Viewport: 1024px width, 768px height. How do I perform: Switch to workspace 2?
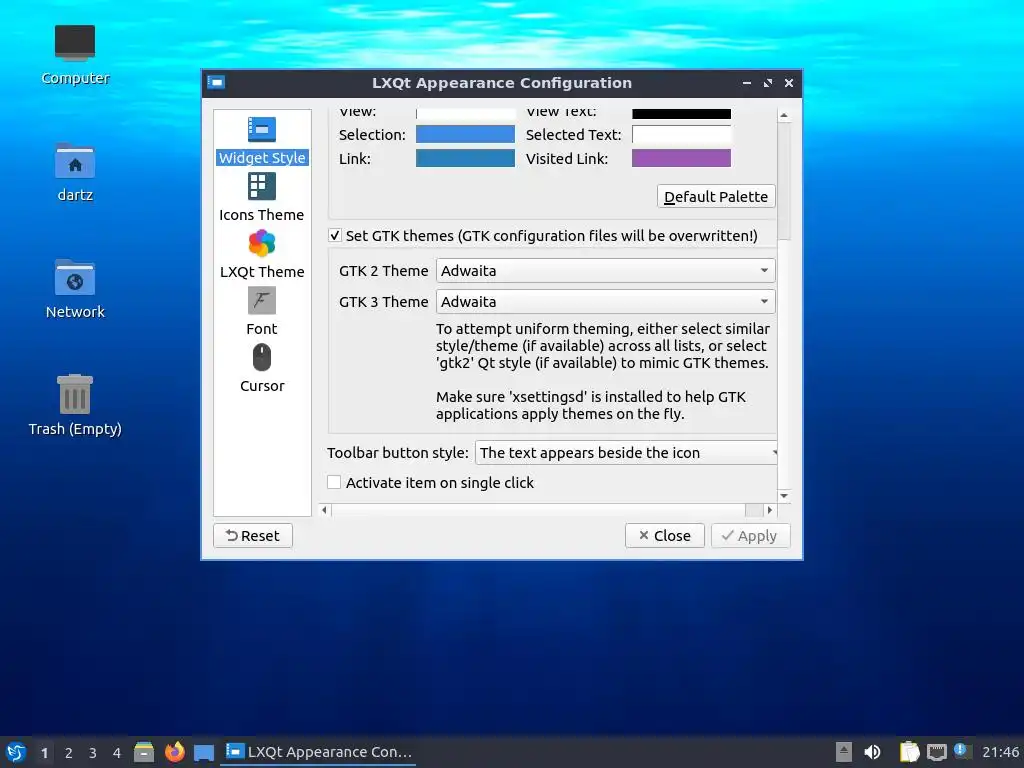click(69, 753)
